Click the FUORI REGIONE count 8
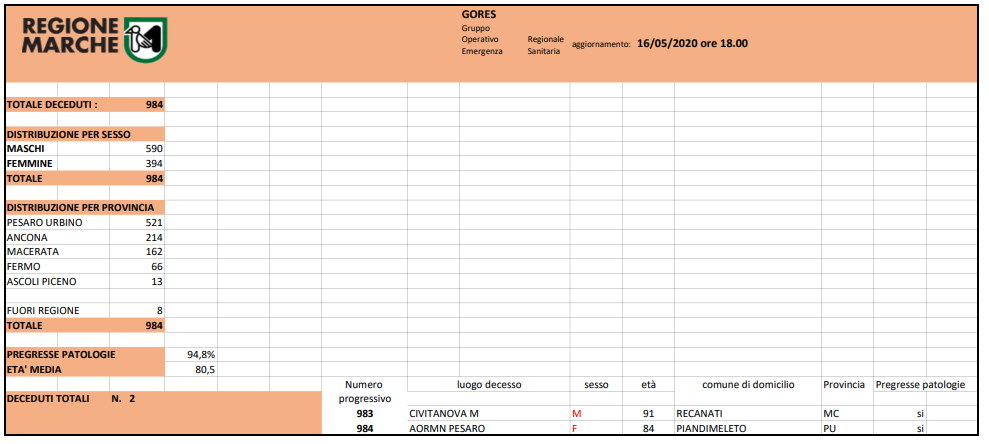The height and width of the screenshot is (444, 989). (160, 311)
